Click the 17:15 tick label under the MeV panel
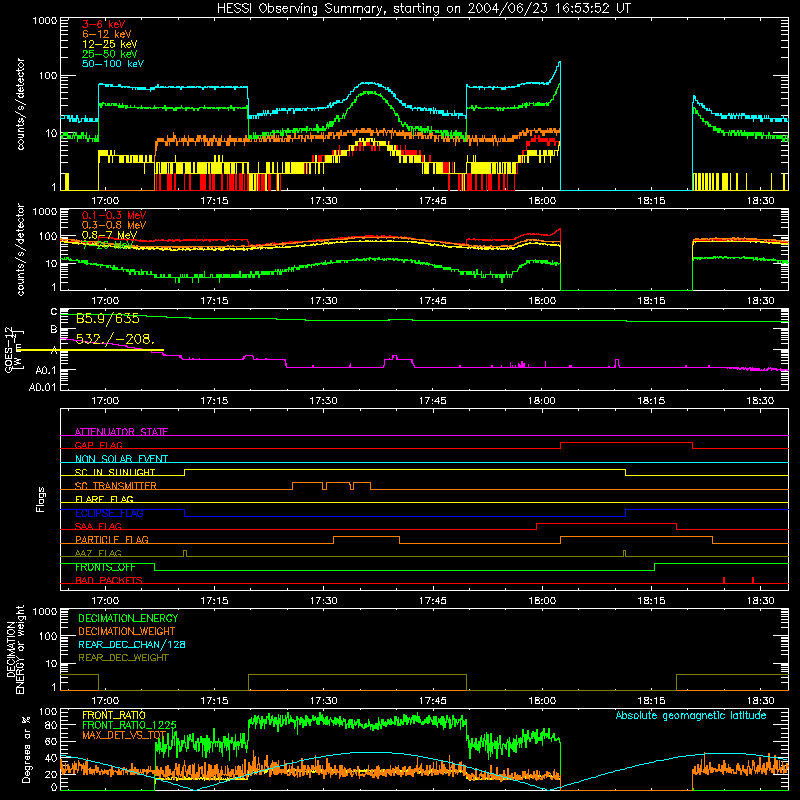The width and height of the screenshot is (800, 800). (214, 301)
